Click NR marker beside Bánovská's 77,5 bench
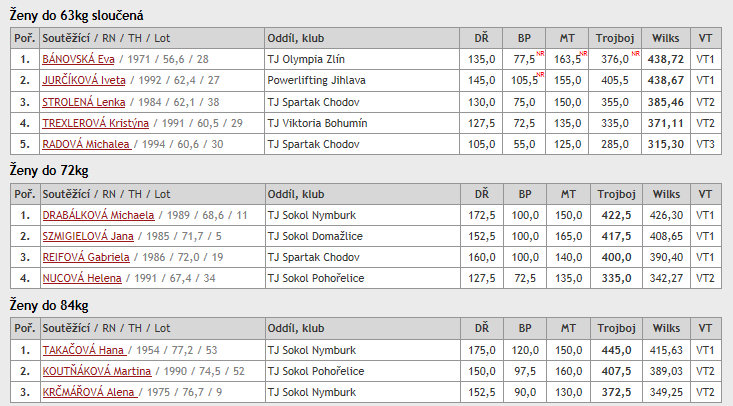This screenshot has width=733, height=406. (540, 54)
